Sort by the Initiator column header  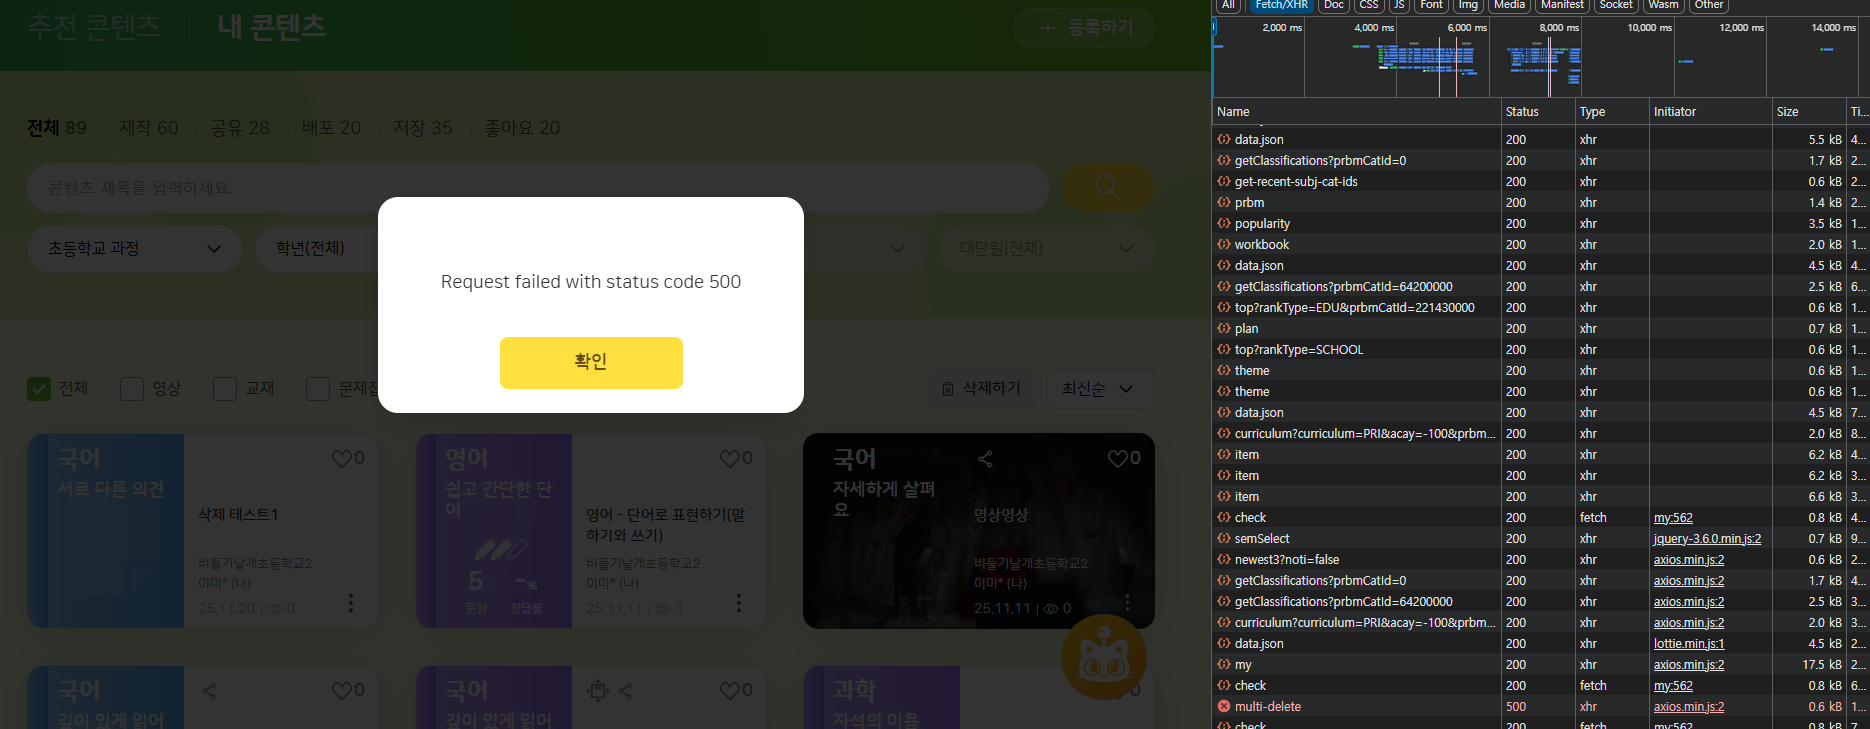[1710, 112]
